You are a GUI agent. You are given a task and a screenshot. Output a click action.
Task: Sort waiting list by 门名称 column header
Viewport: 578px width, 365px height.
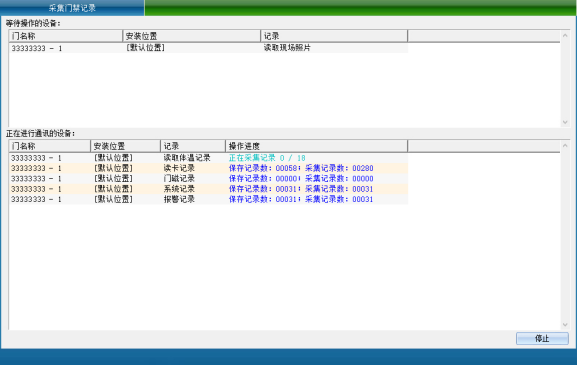coord(66,36)
